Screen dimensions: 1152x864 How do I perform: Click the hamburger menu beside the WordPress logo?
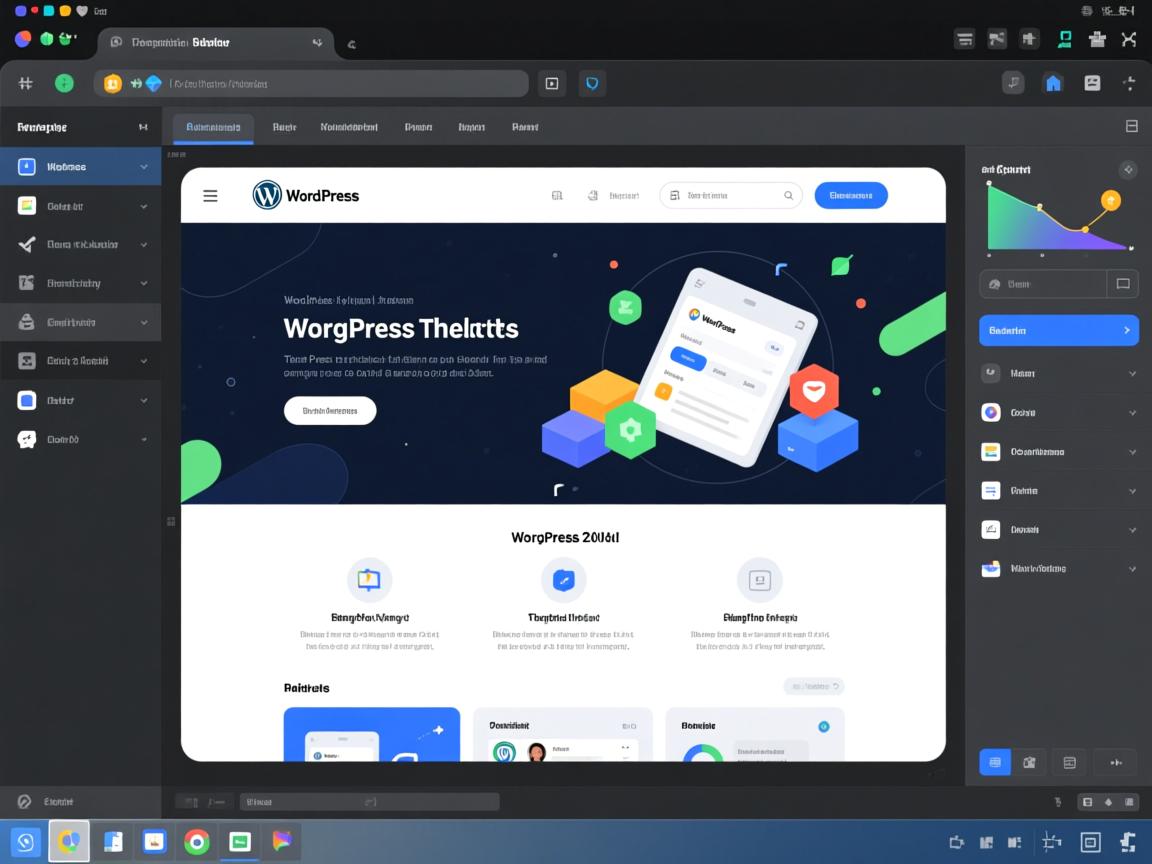coord(210,196)
